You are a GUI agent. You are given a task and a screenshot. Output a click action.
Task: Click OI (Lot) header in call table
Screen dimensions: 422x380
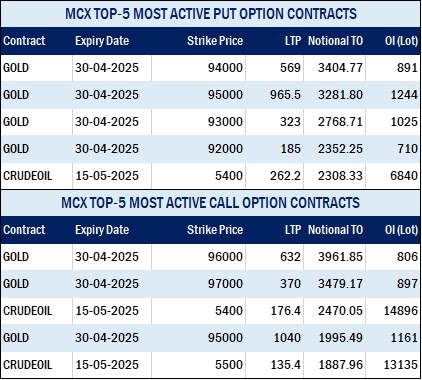pos(401,230)
